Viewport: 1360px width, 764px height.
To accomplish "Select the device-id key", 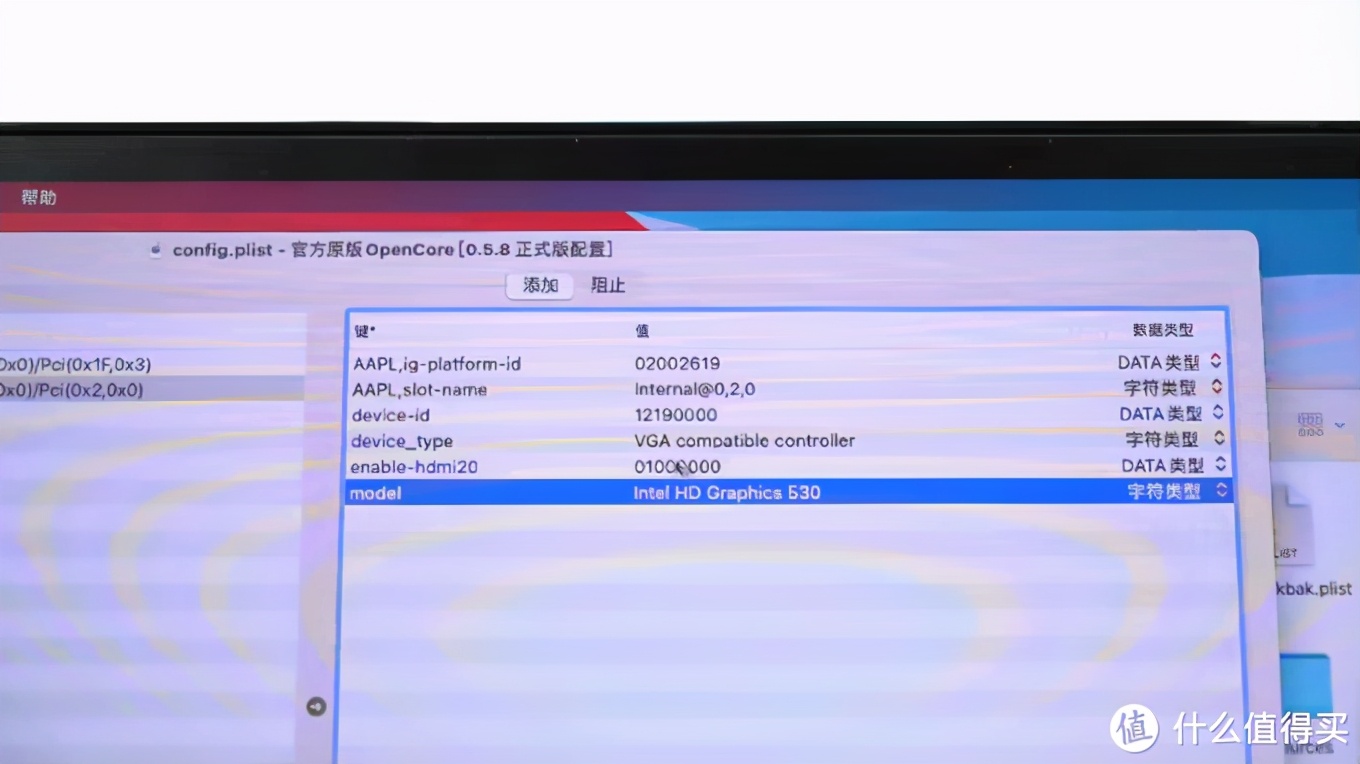I will point(393,415).
